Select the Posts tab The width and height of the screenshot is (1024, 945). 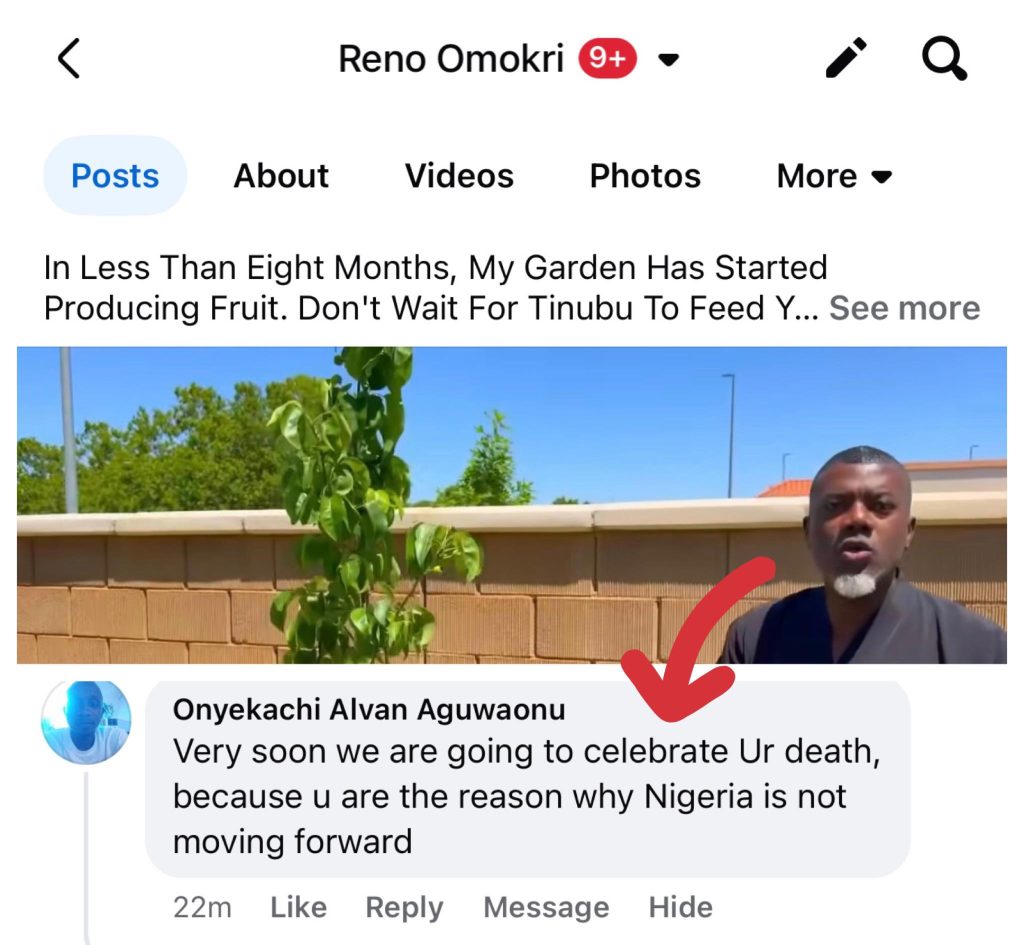(115, 176)
